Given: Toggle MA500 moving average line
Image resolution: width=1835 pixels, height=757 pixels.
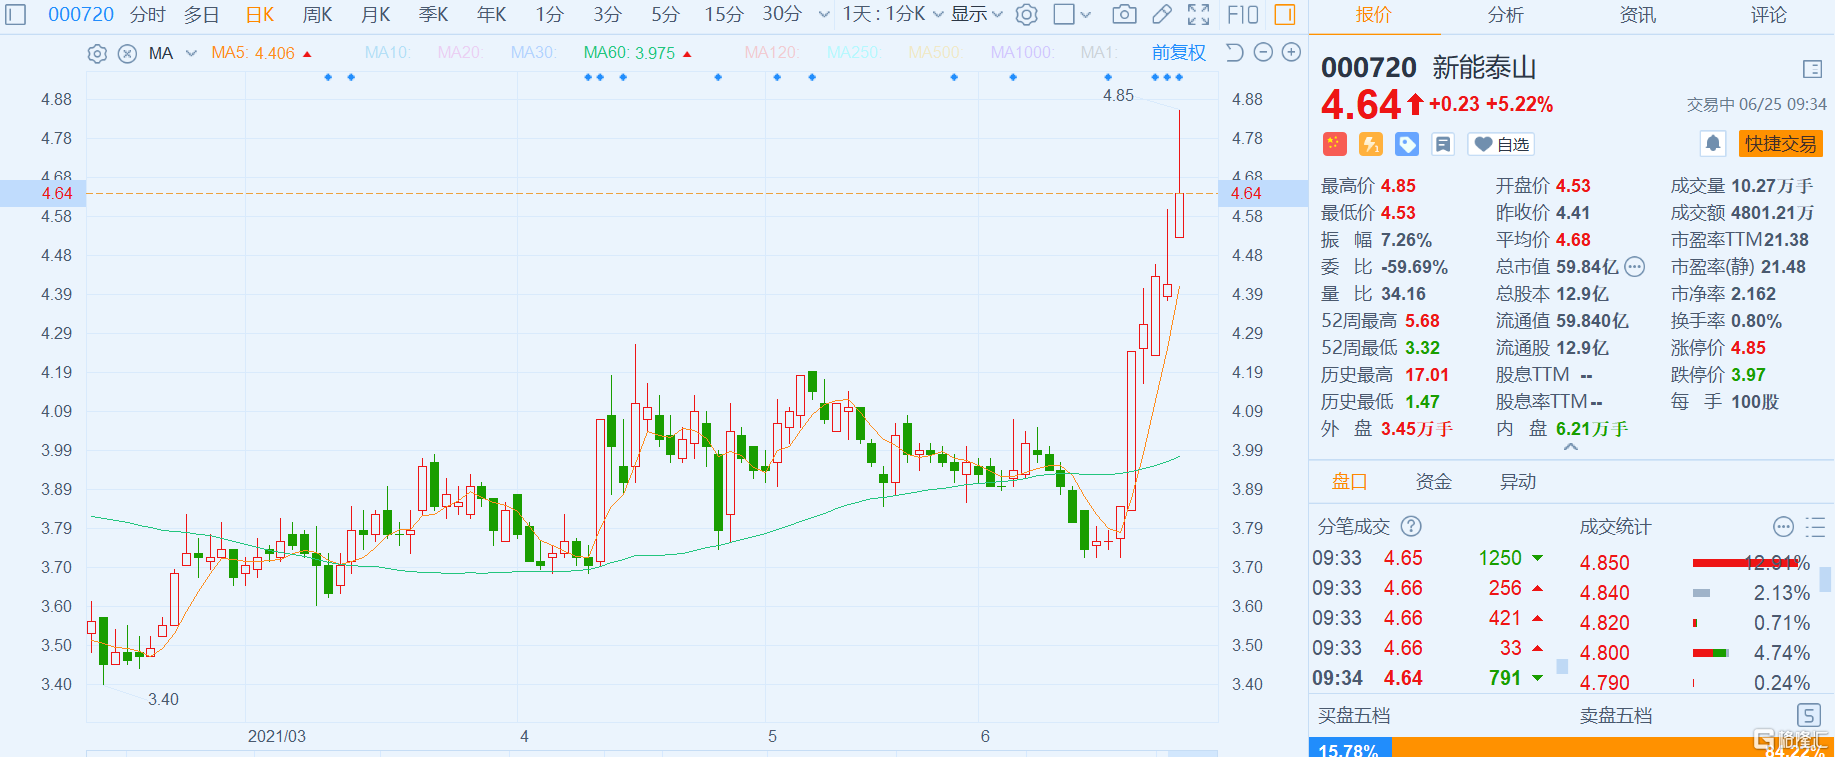Looking at the screenshot, I should [934, 52].
